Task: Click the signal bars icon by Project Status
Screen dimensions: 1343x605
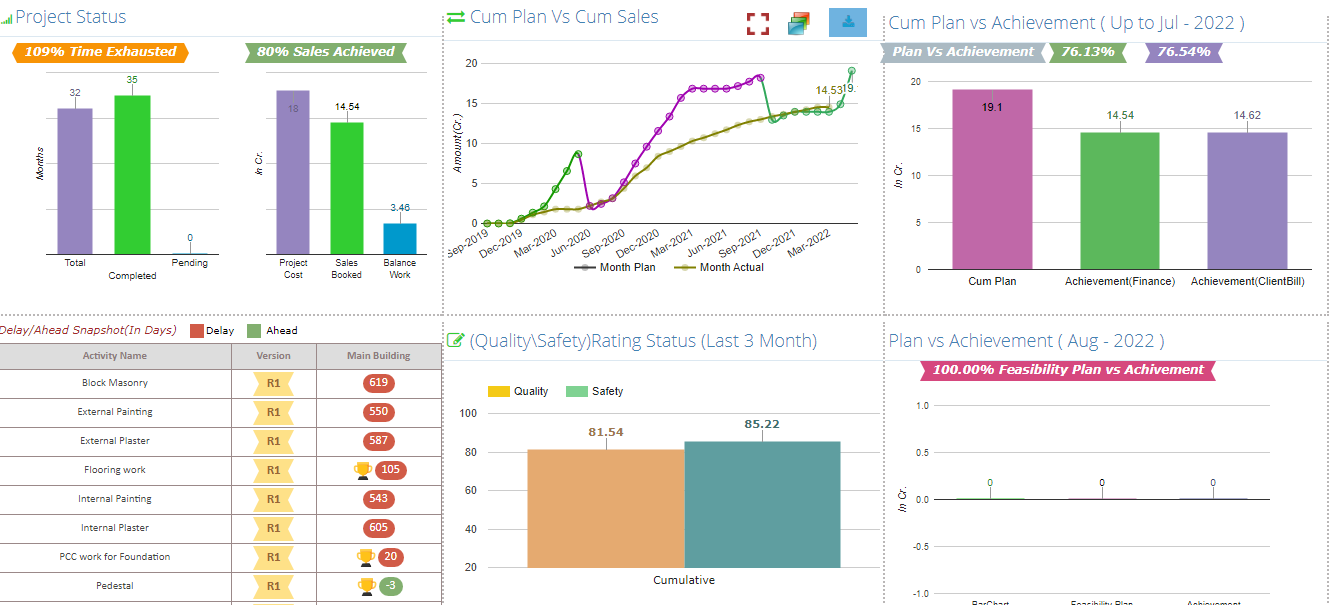Action: (7, 19)
